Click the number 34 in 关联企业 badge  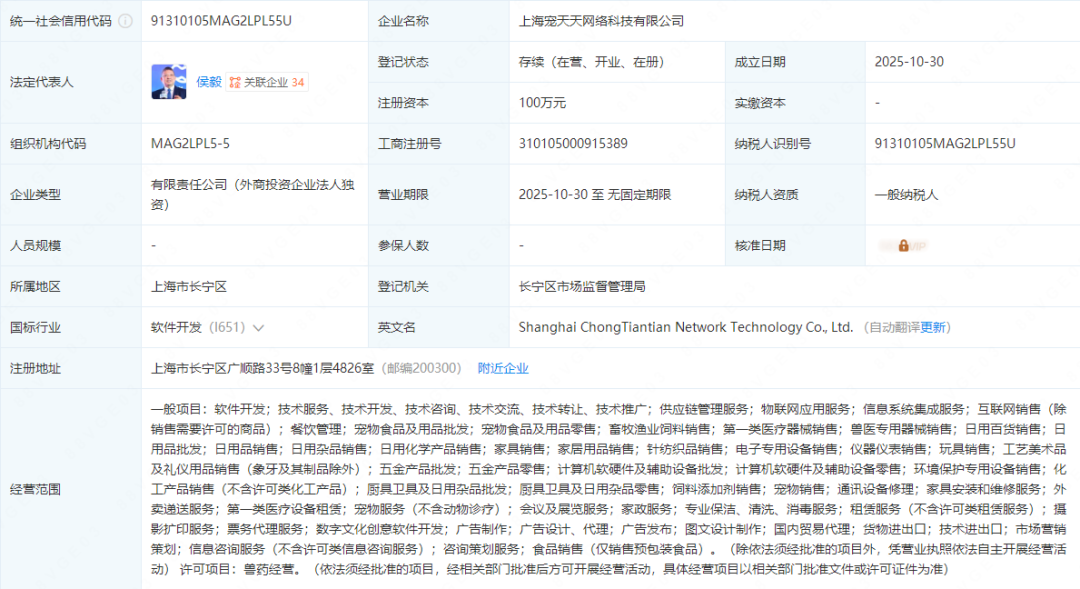coord(298,83)
